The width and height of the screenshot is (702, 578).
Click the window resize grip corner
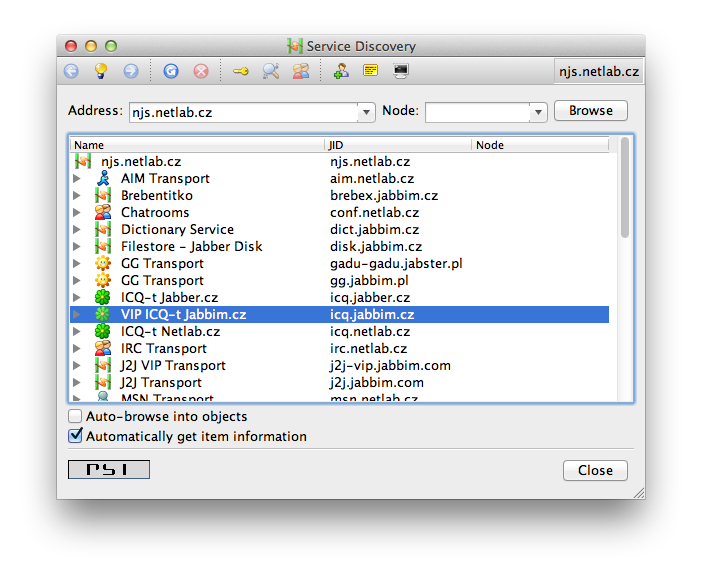(x=639, y=493)
